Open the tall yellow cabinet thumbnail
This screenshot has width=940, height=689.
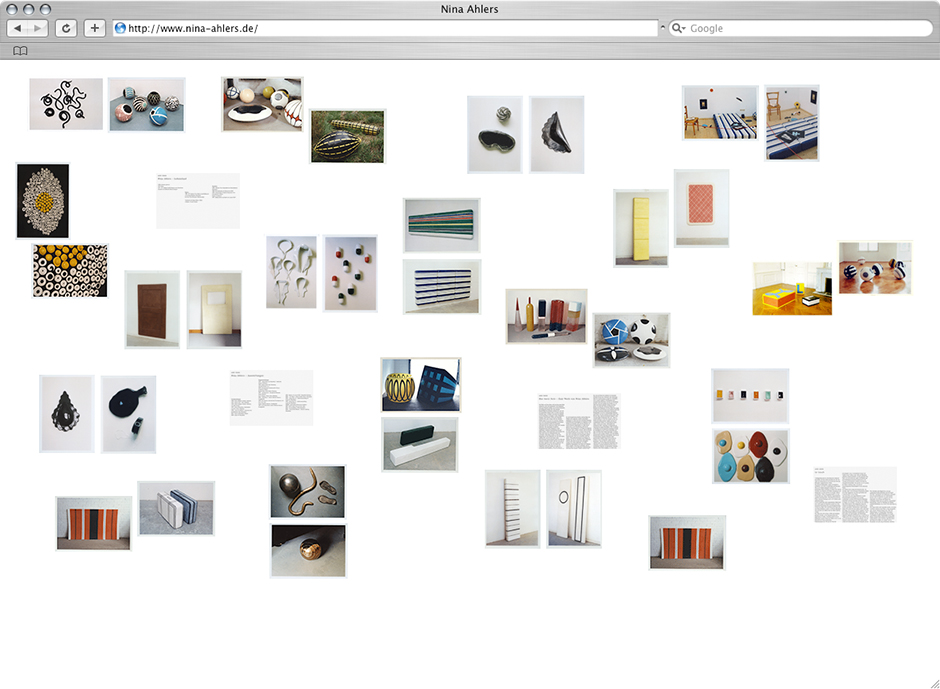[641, 228]
